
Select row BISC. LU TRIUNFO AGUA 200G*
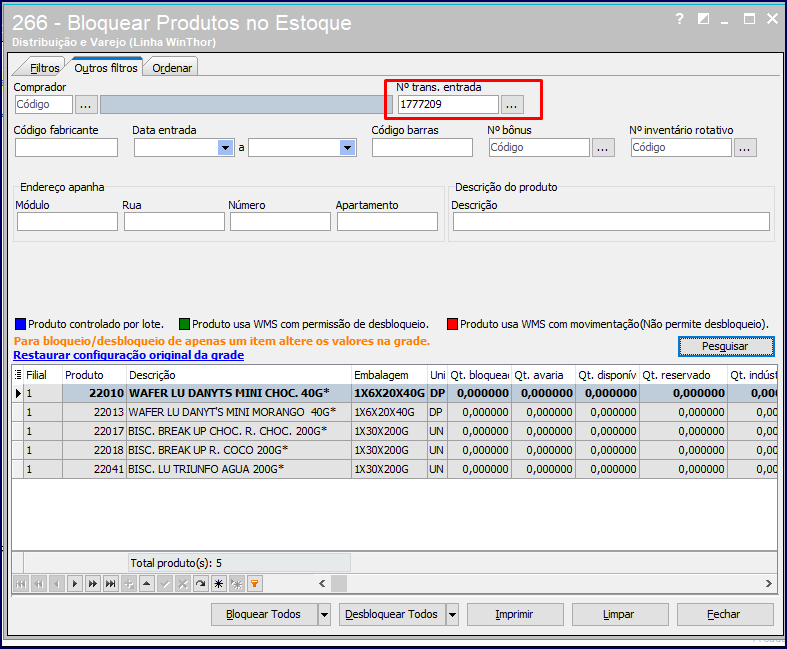[395, 469]
